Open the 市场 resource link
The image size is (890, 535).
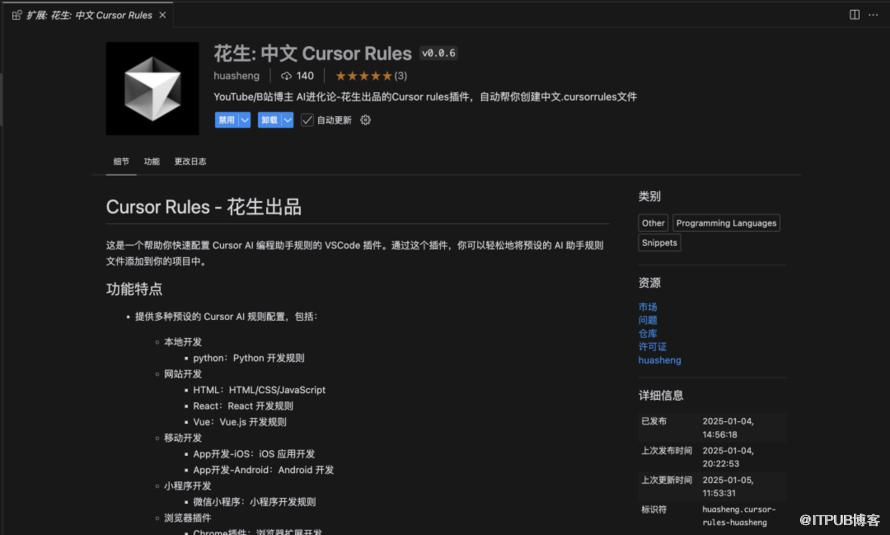click(x=648, y=307)
